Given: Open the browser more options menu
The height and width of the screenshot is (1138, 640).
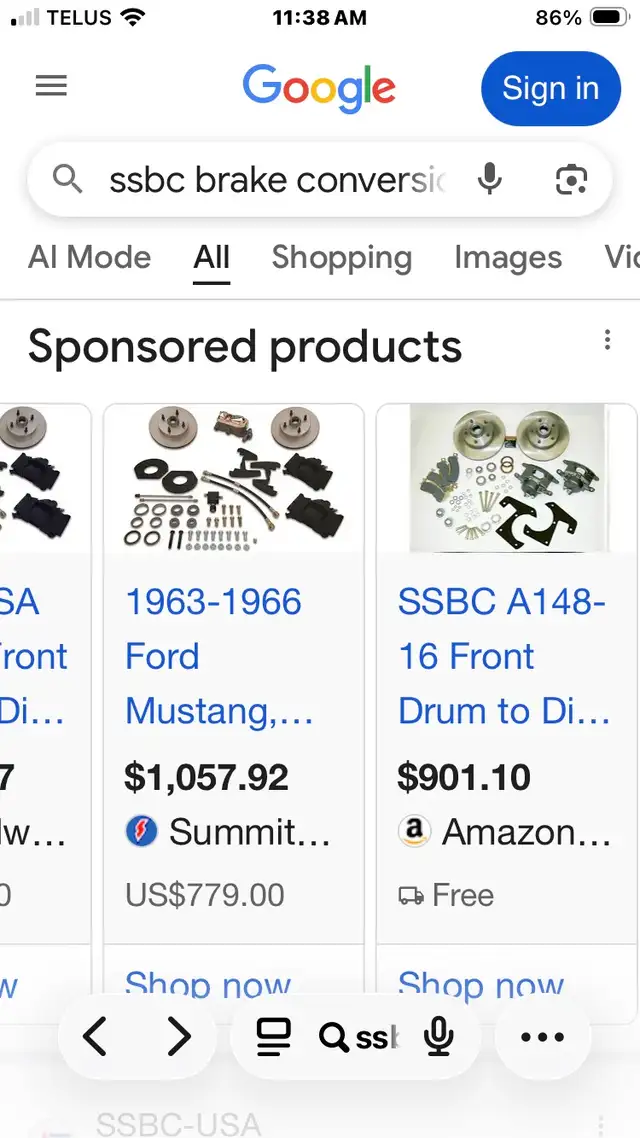Looking at the screenshot, I should click(543, 1038).
